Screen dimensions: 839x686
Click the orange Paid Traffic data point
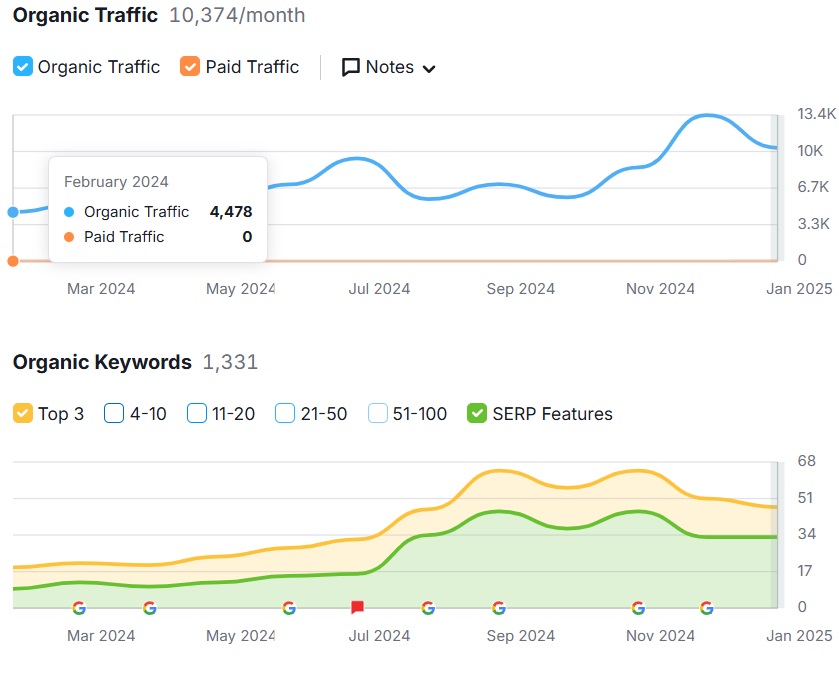pos(13,261)
